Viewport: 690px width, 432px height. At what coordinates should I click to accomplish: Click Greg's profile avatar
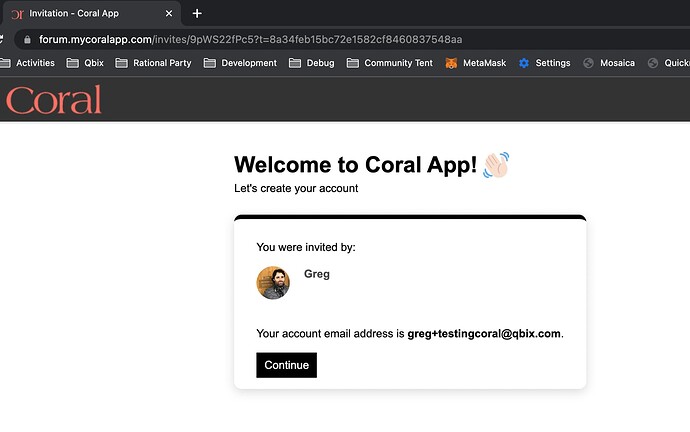click(x=273, y=282)
